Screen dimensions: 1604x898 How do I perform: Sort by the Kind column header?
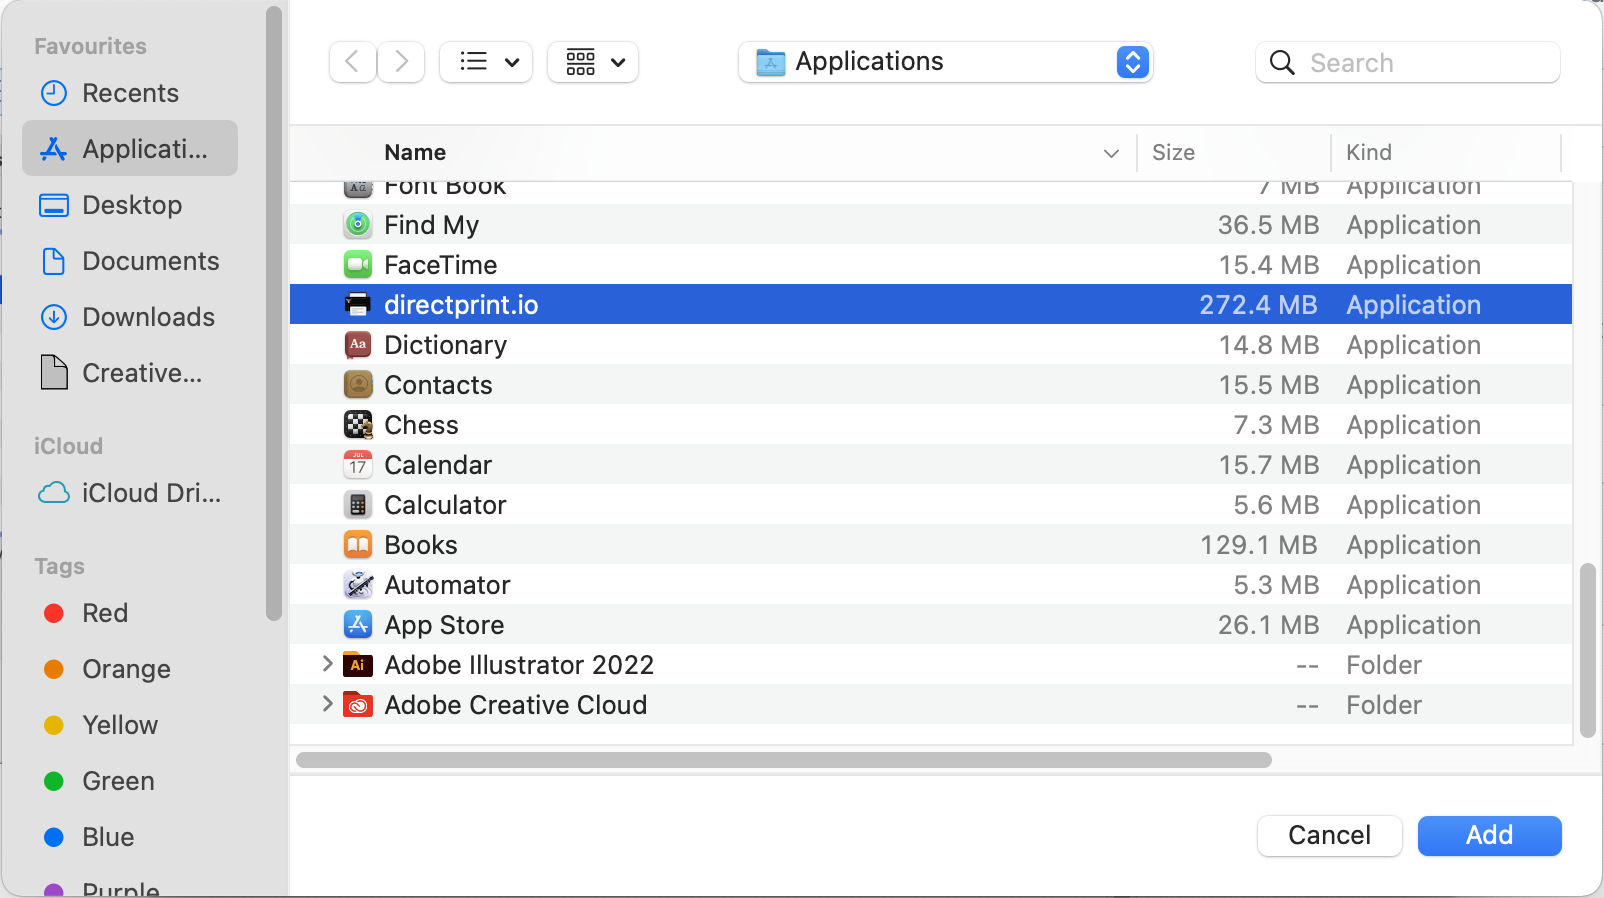coord(1369,153)
